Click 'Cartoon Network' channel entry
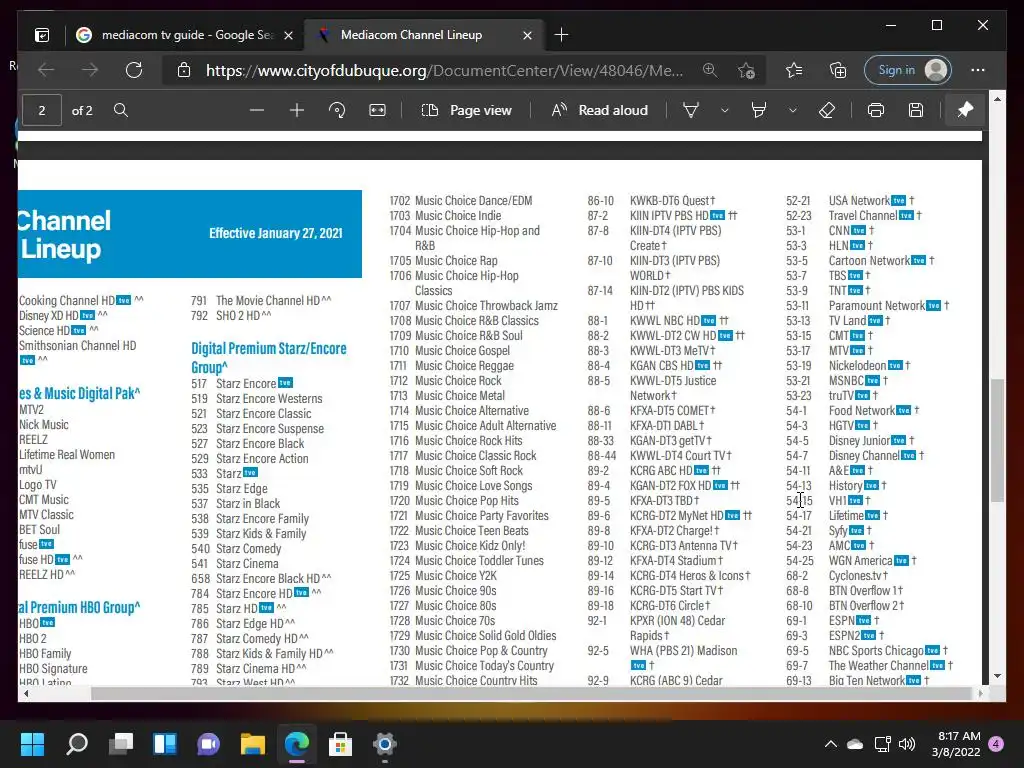 [x=869, y=261]
